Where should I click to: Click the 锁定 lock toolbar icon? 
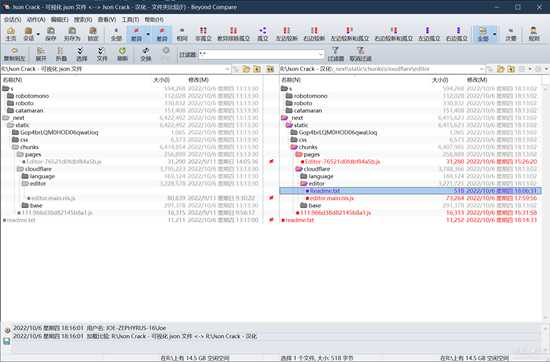click(93, 34)
